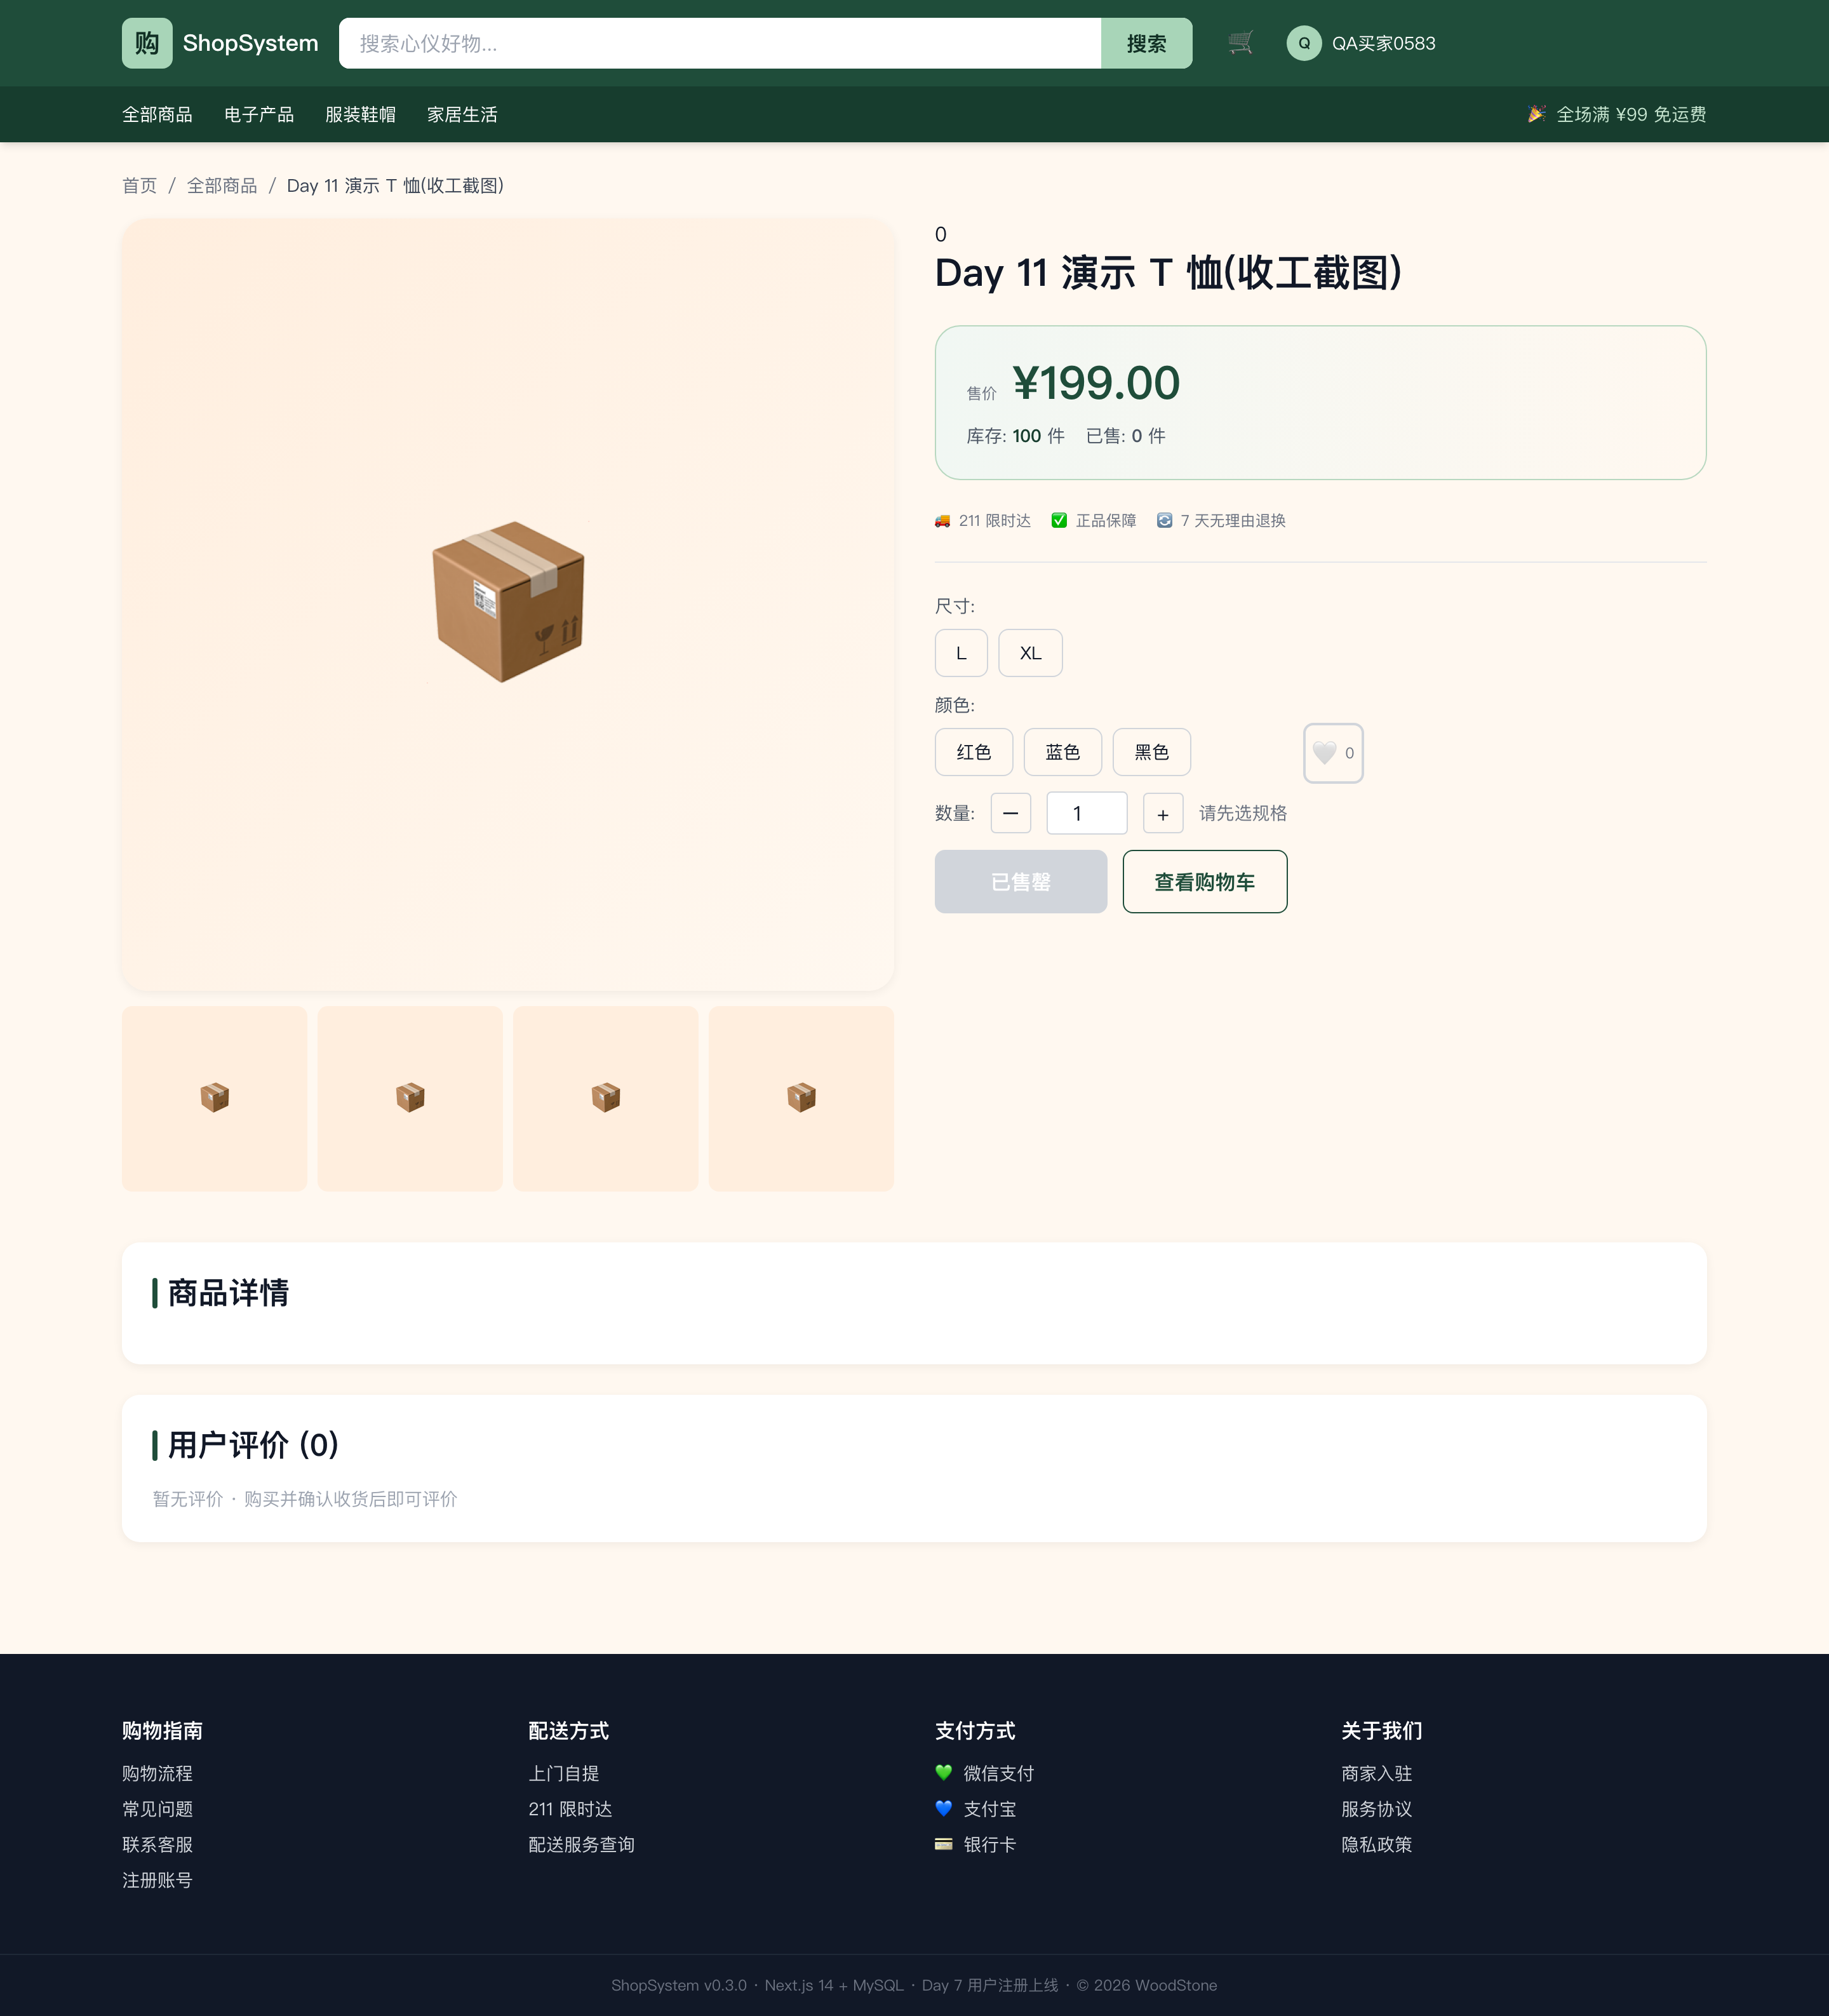The image size is (1829, 2016).
Task: Click the large package product image
Action: coord(508,605)
